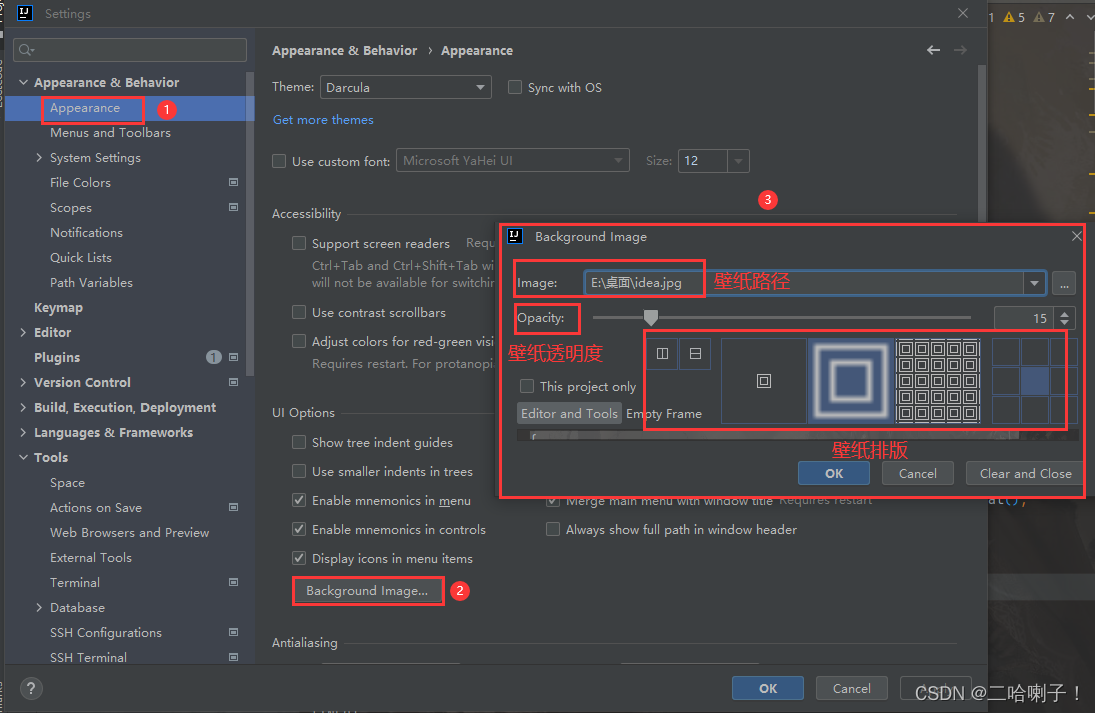Collapse the Appearance & Behavior section
This screenshot has height=713, width=1095.
[24, 82]
